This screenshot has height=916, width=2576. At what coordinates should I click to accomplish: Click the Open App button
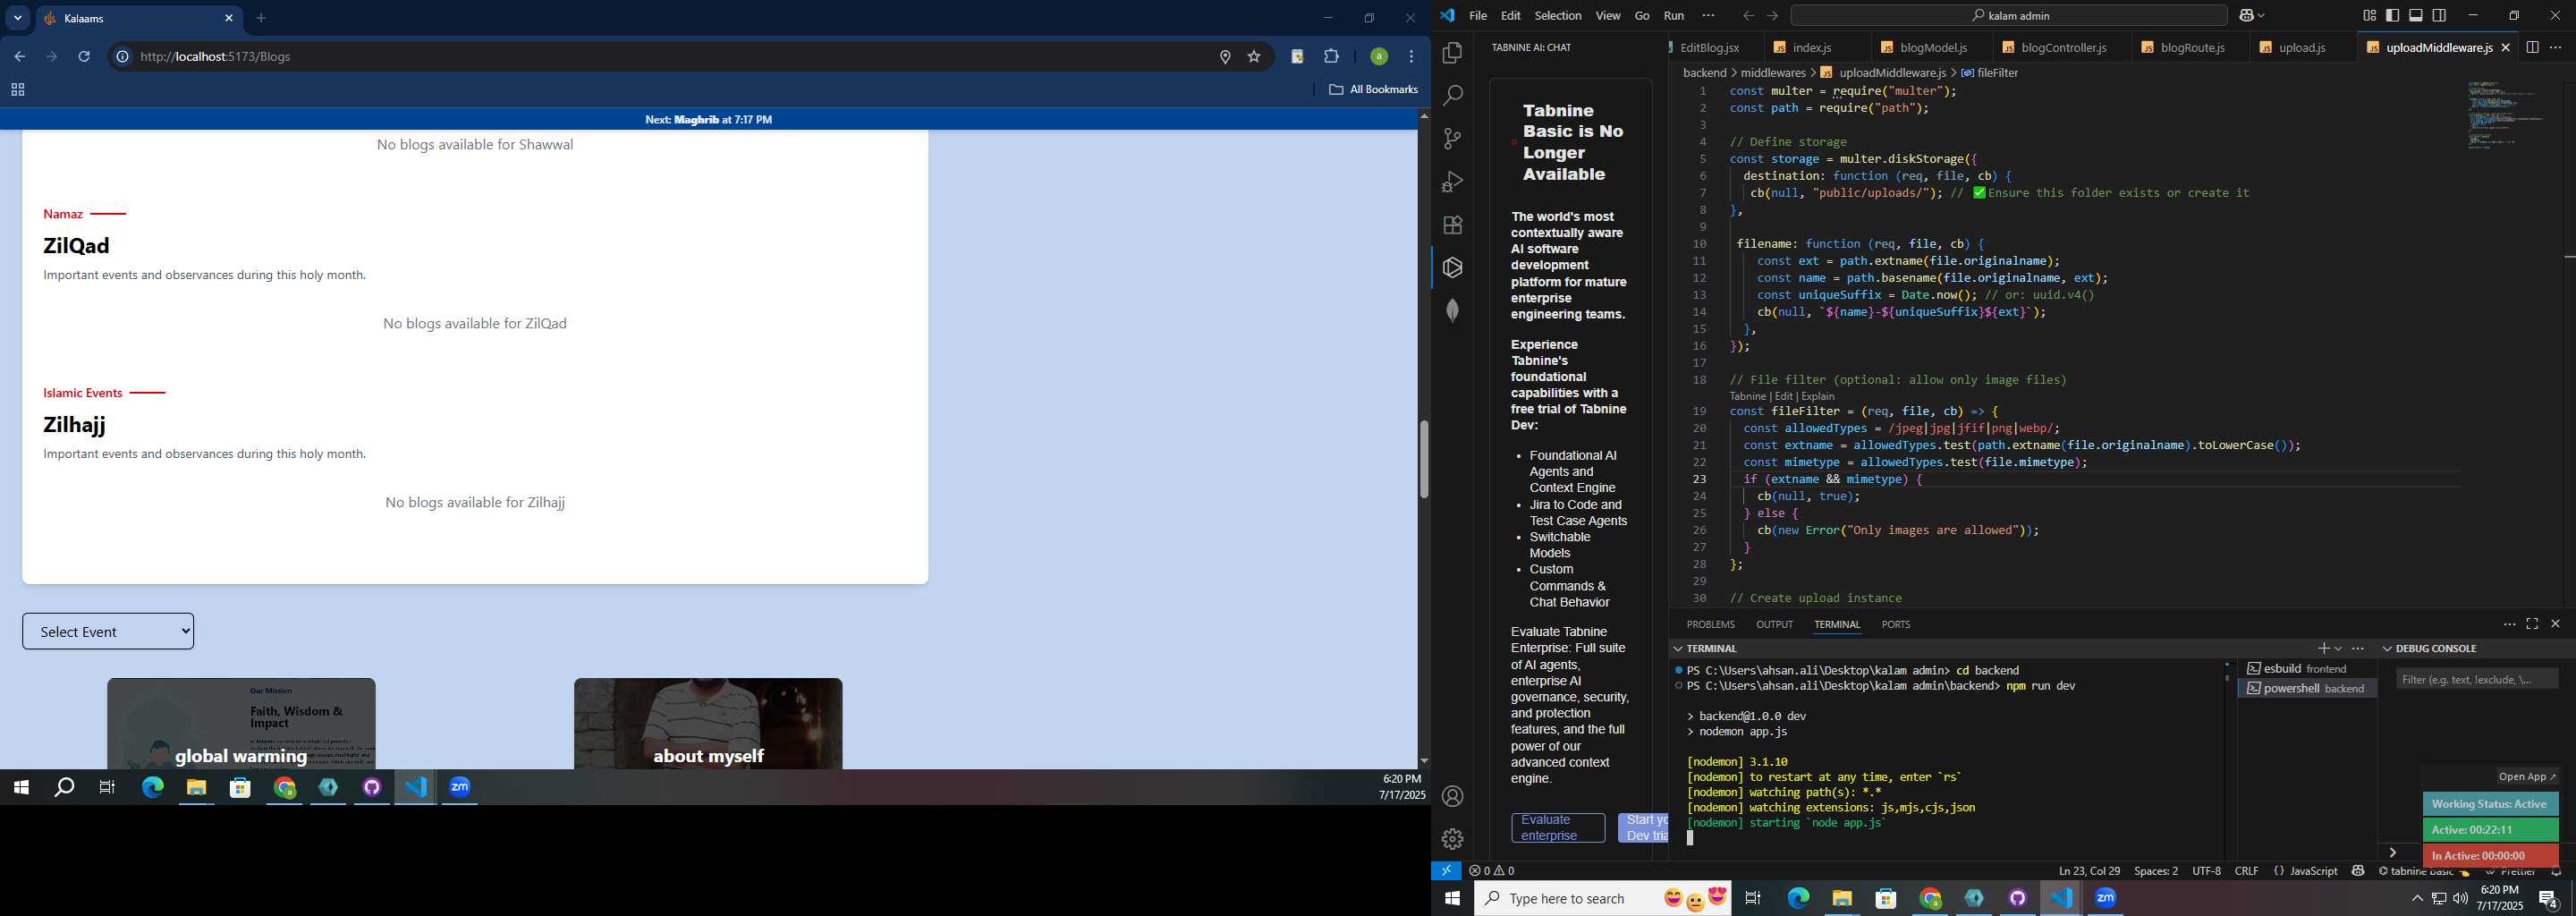point(2526,777)
